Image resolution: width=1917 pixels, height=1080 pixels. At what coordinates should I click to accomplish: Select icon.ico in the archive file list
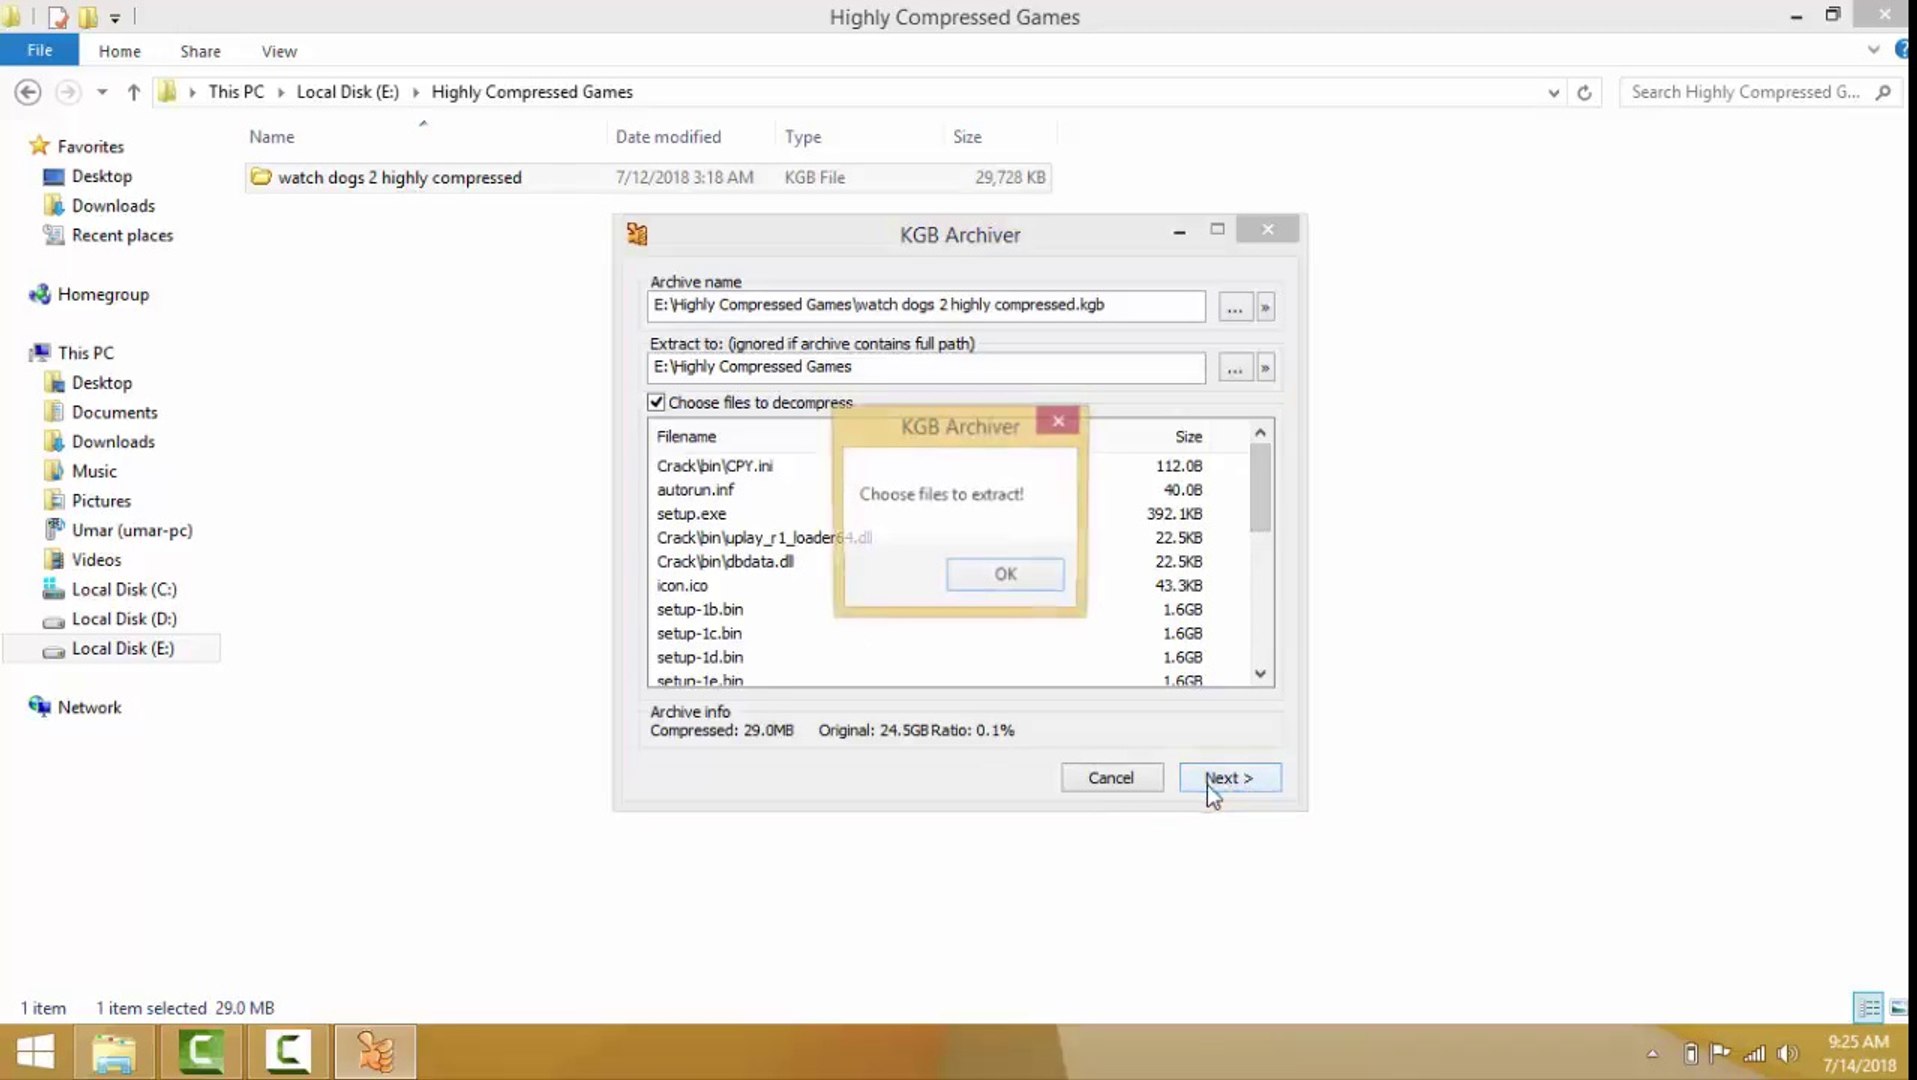682,586
